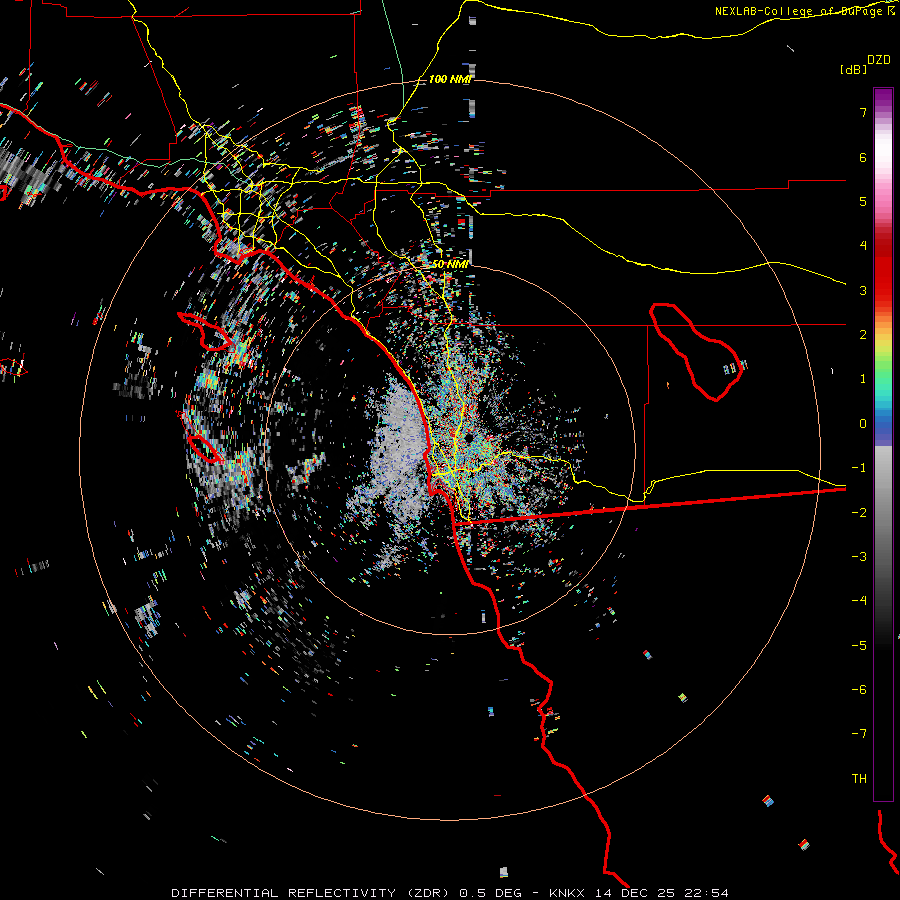The width and height of the screenshot is (900, 900).
Task: Click the black radar site dot at map center
Action: (x=470, y=438)
